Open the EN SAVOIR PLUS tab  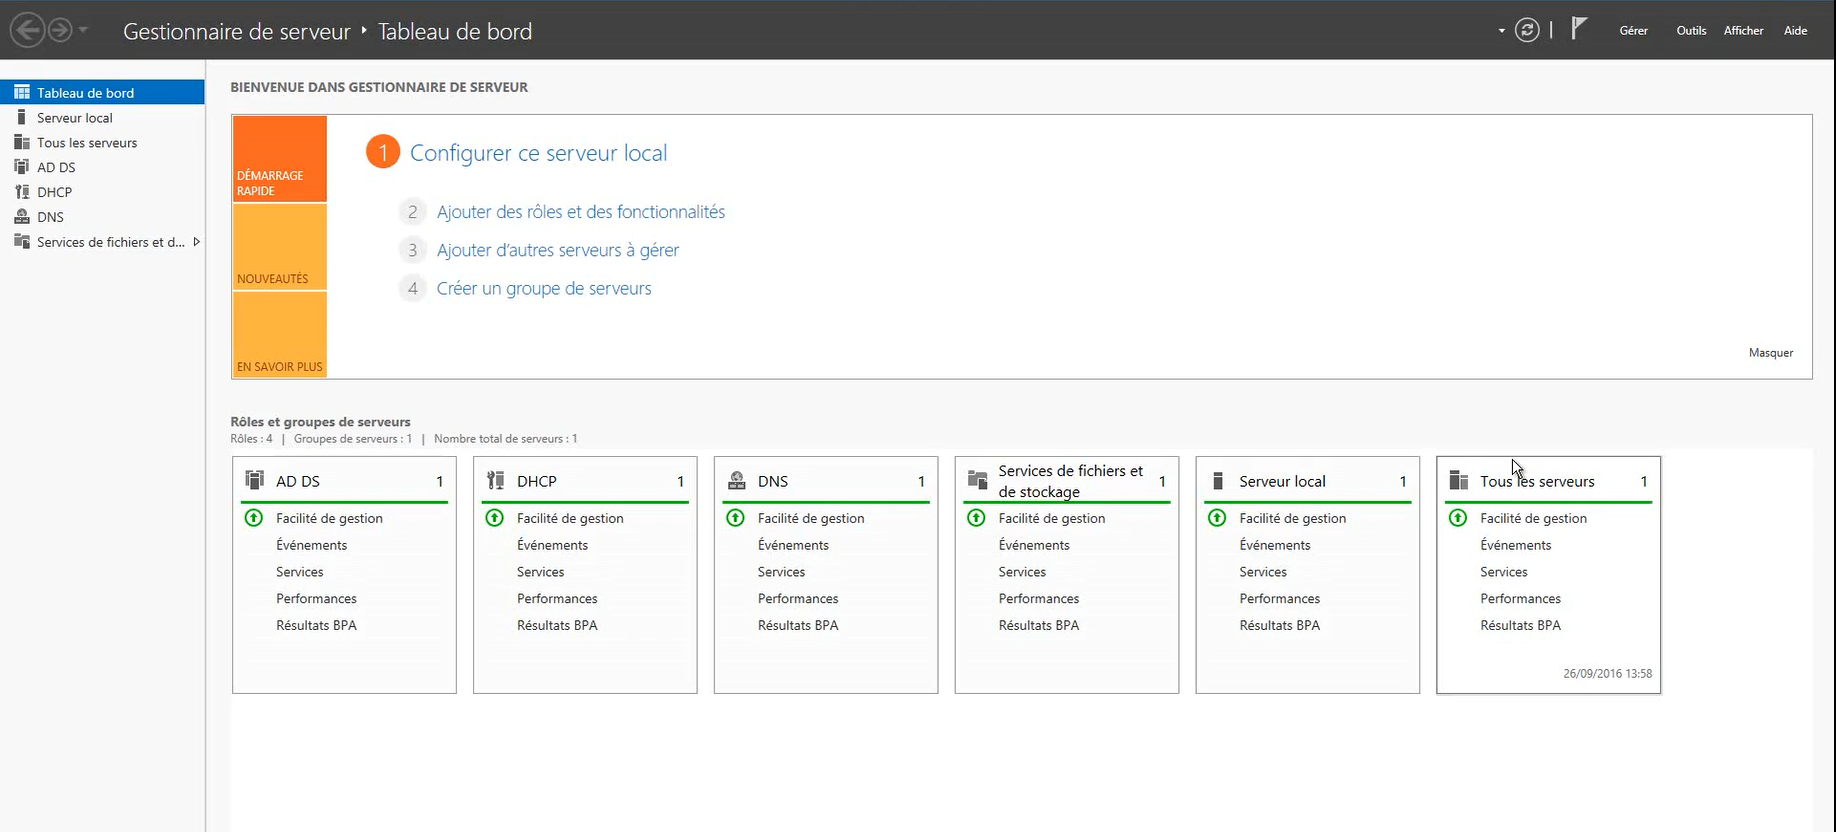point(280,335)
